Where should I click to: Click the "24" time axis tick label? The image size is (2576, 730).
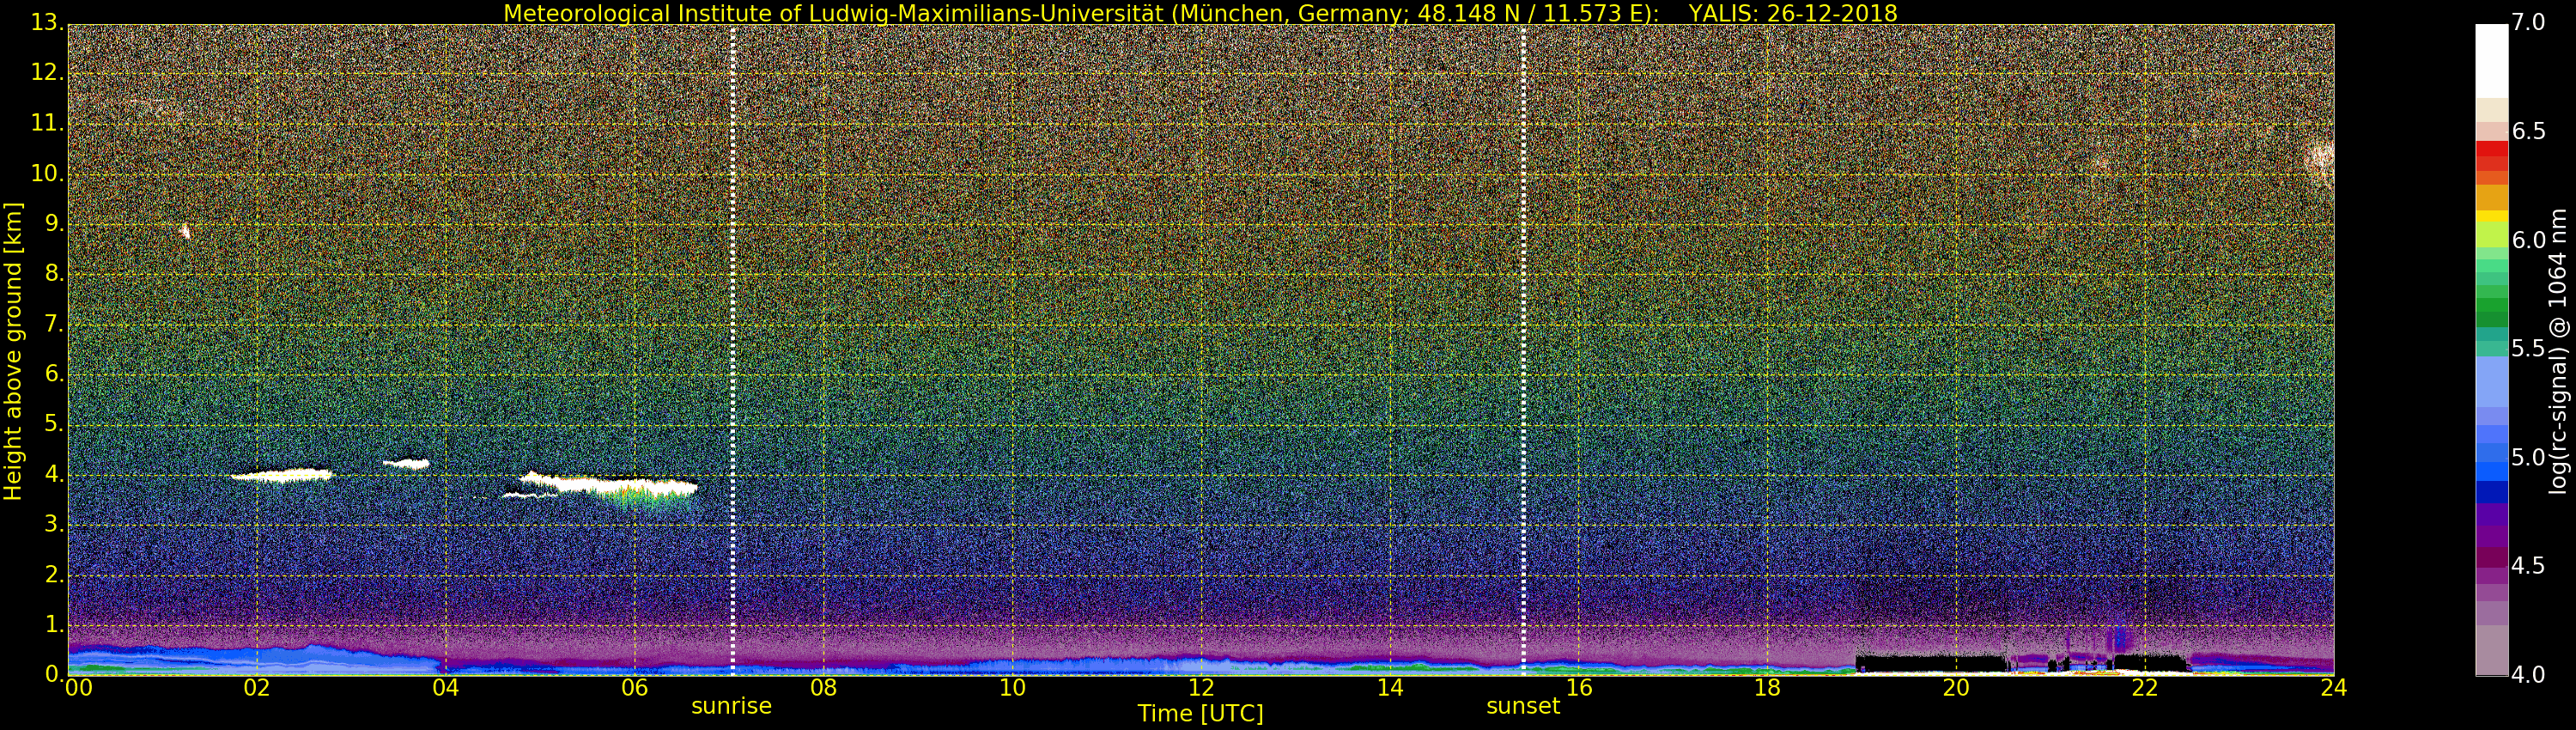pos(2334,688)
